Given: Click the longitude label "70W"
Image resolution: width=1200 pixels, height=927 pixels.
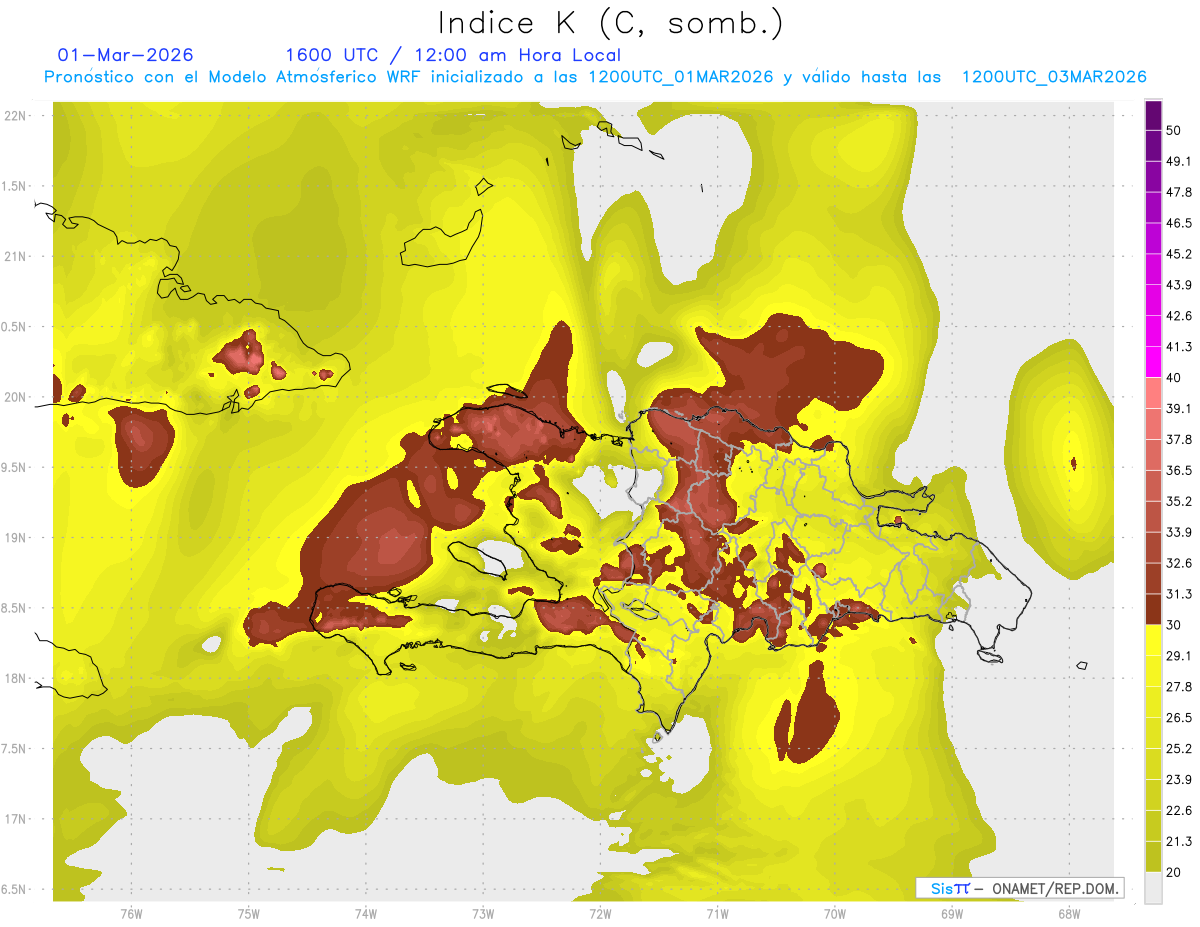Looking at the screenshot, I should [x=835, y=914].
